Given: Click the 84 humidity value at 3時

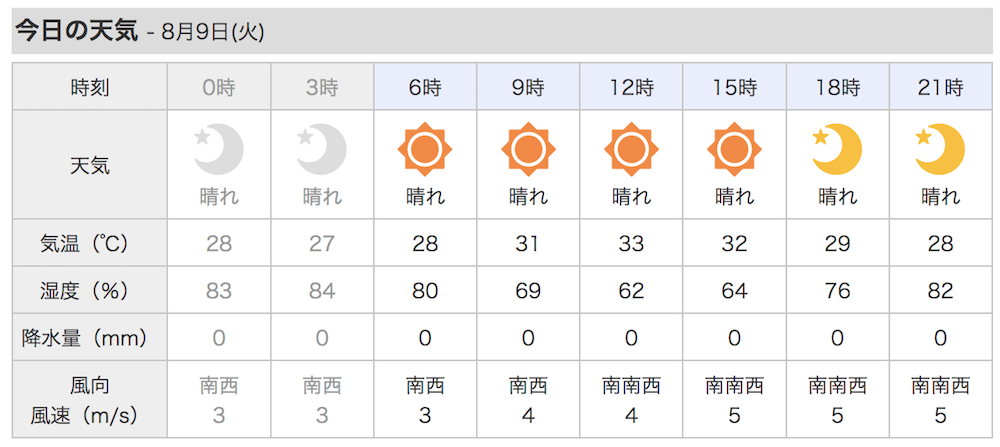Looking at the screenshot, I should pyautogui.click(x=321, y=291).
